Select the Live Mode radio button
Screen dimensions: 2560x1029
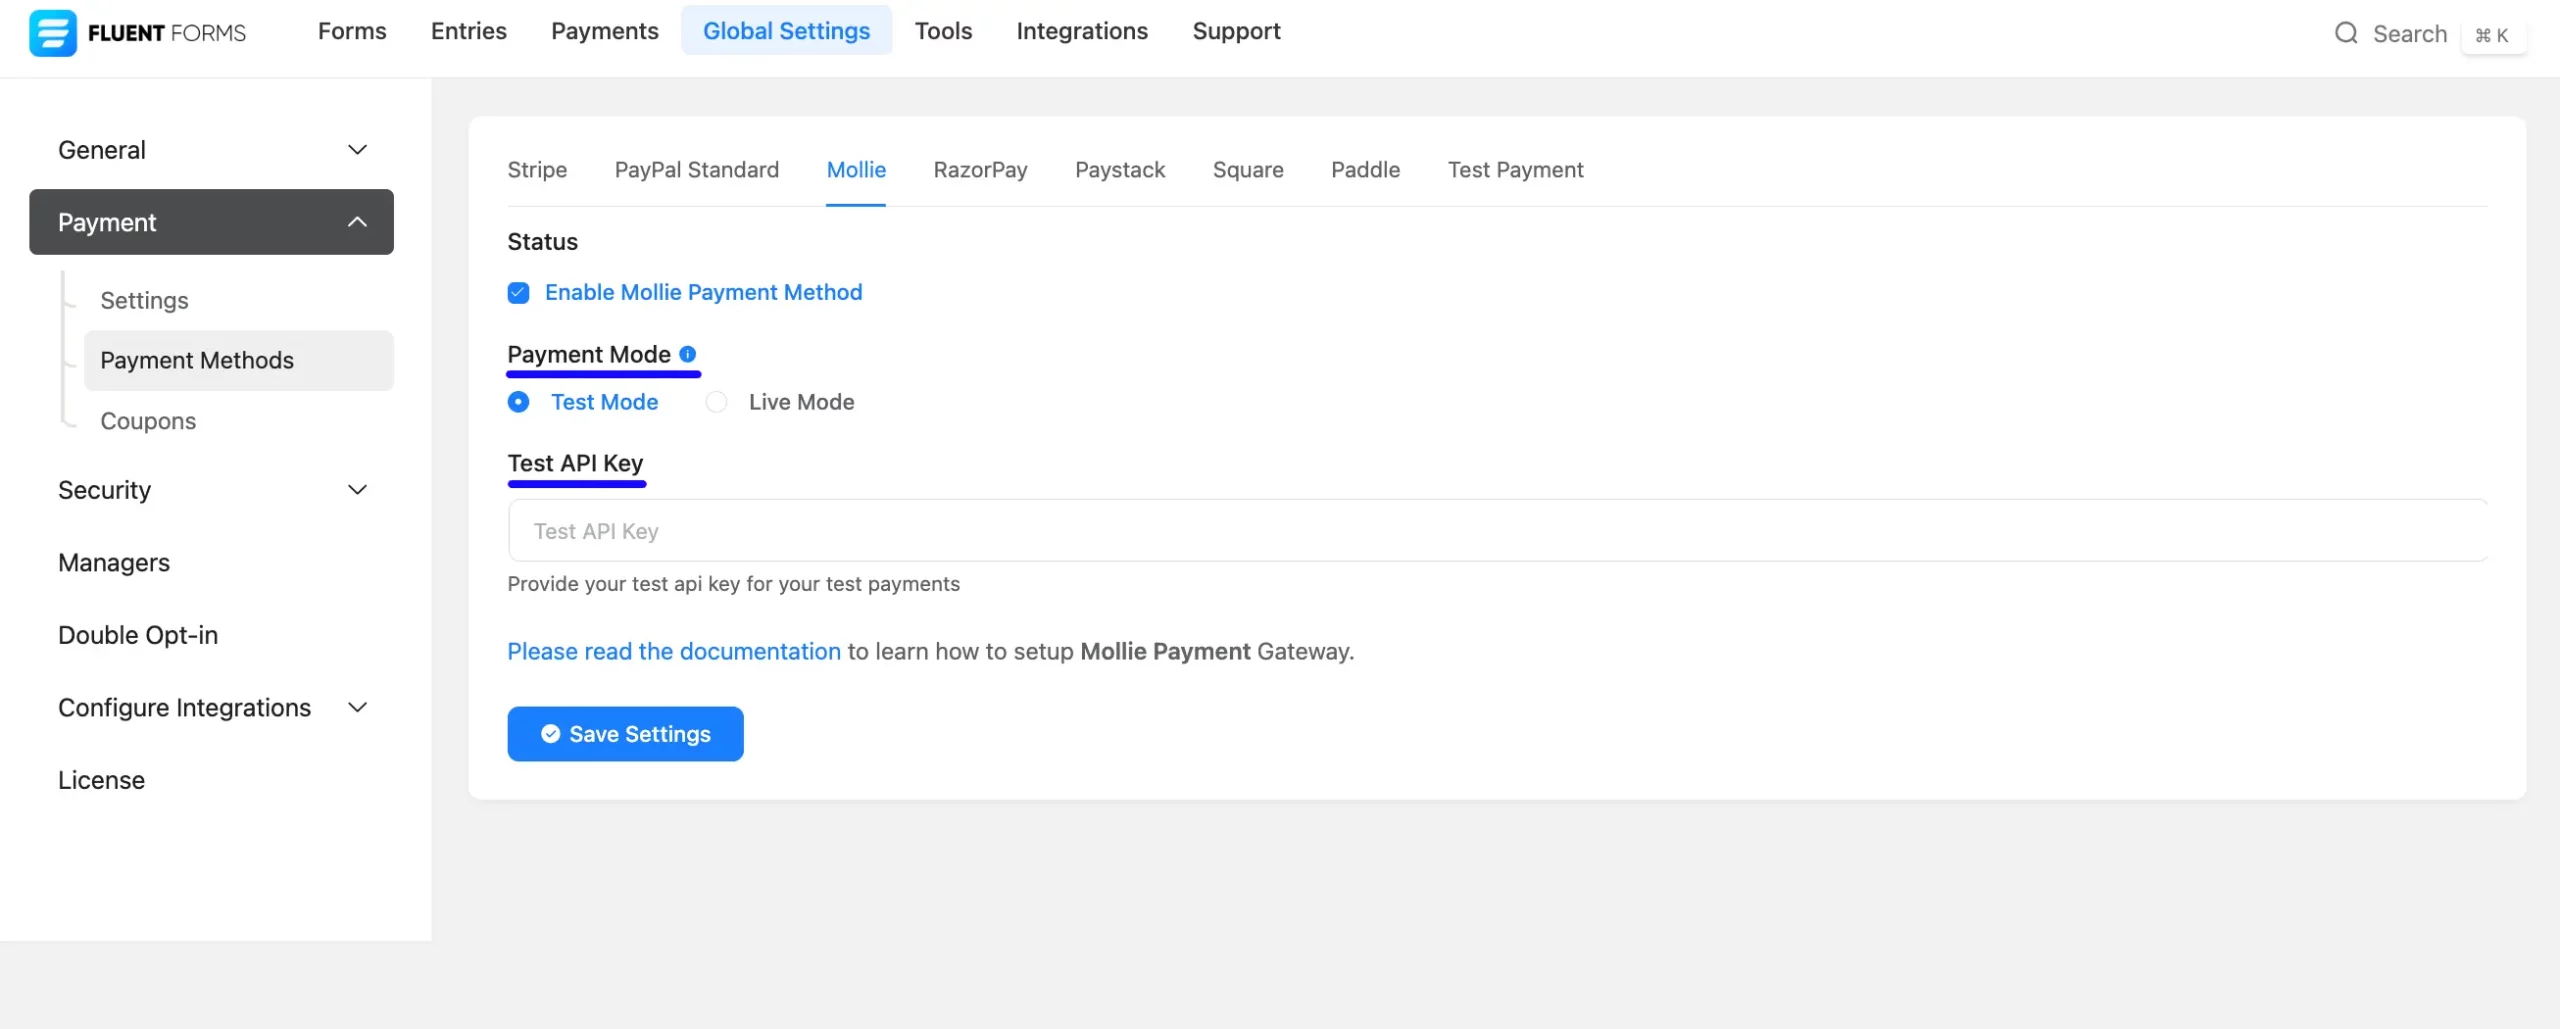tap(716, 402)
